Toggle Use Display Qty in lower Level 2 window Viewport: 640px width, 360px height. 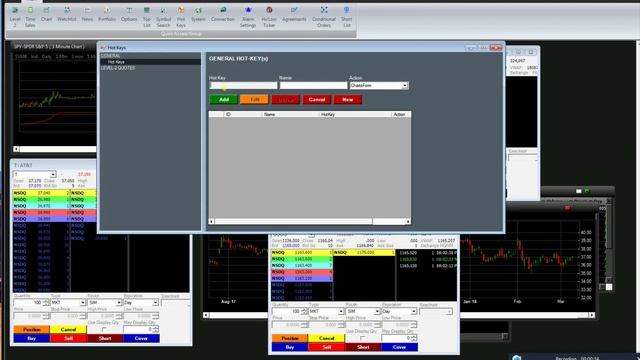[362, 338]
